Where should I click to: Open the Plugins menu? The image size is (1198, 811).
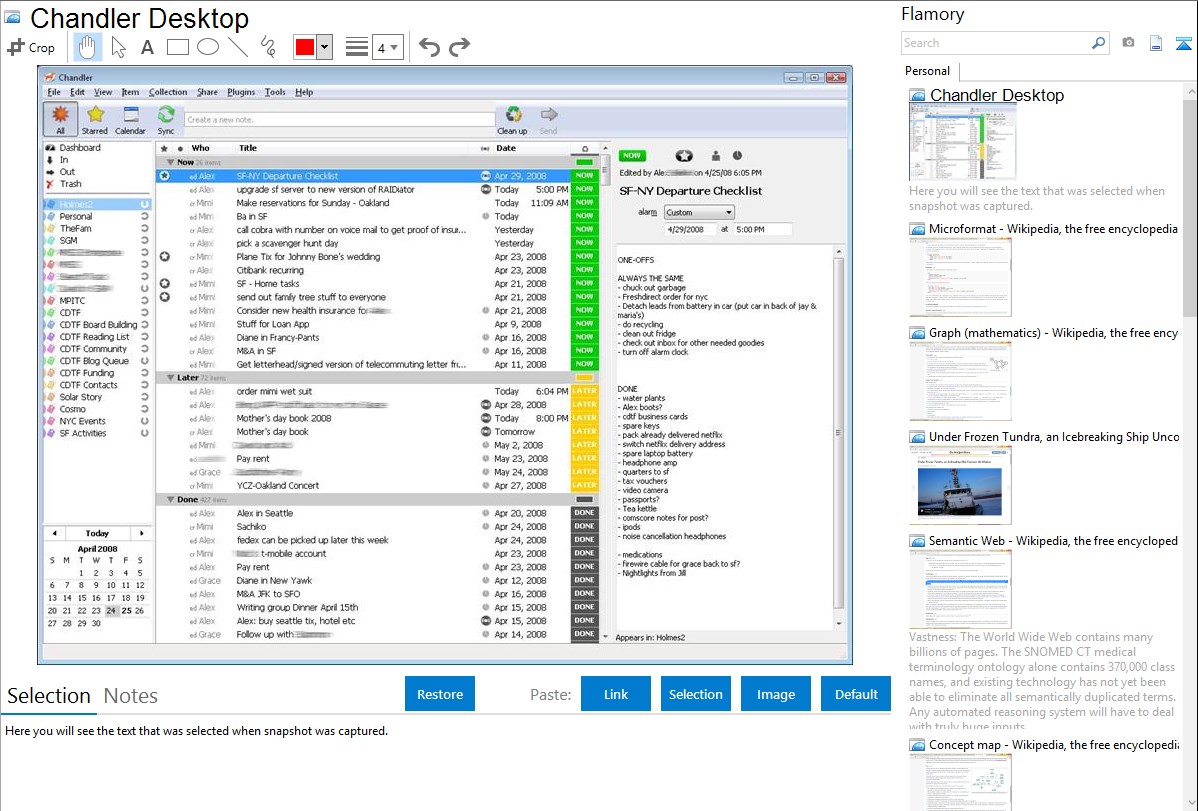tap(241, 92)
